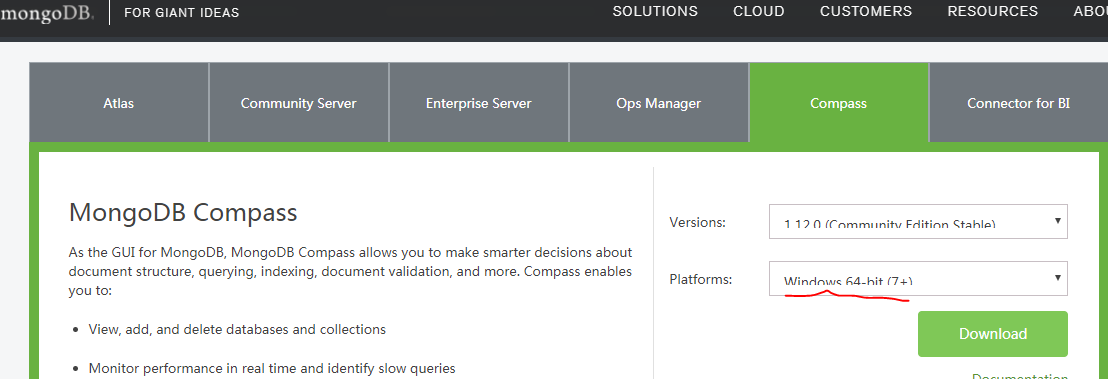Screen dimensions: 1108x379
Task: Open the CUSTOMERS menu
Action: point(866,11)
